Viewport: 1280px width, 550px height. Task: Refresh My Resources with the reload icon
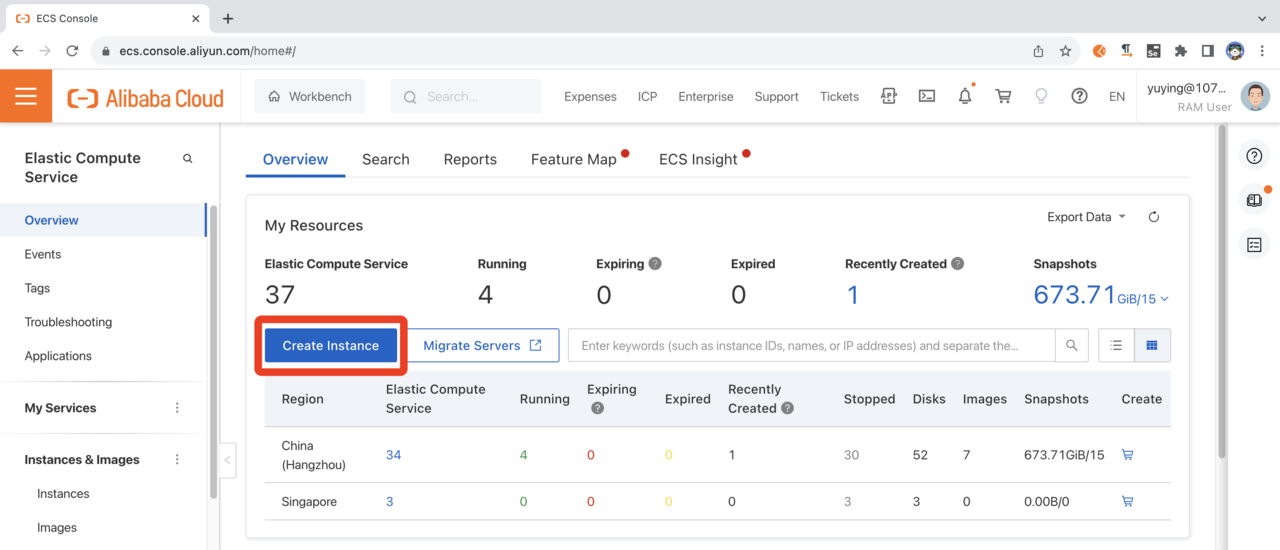click(x=1154, y=217)
